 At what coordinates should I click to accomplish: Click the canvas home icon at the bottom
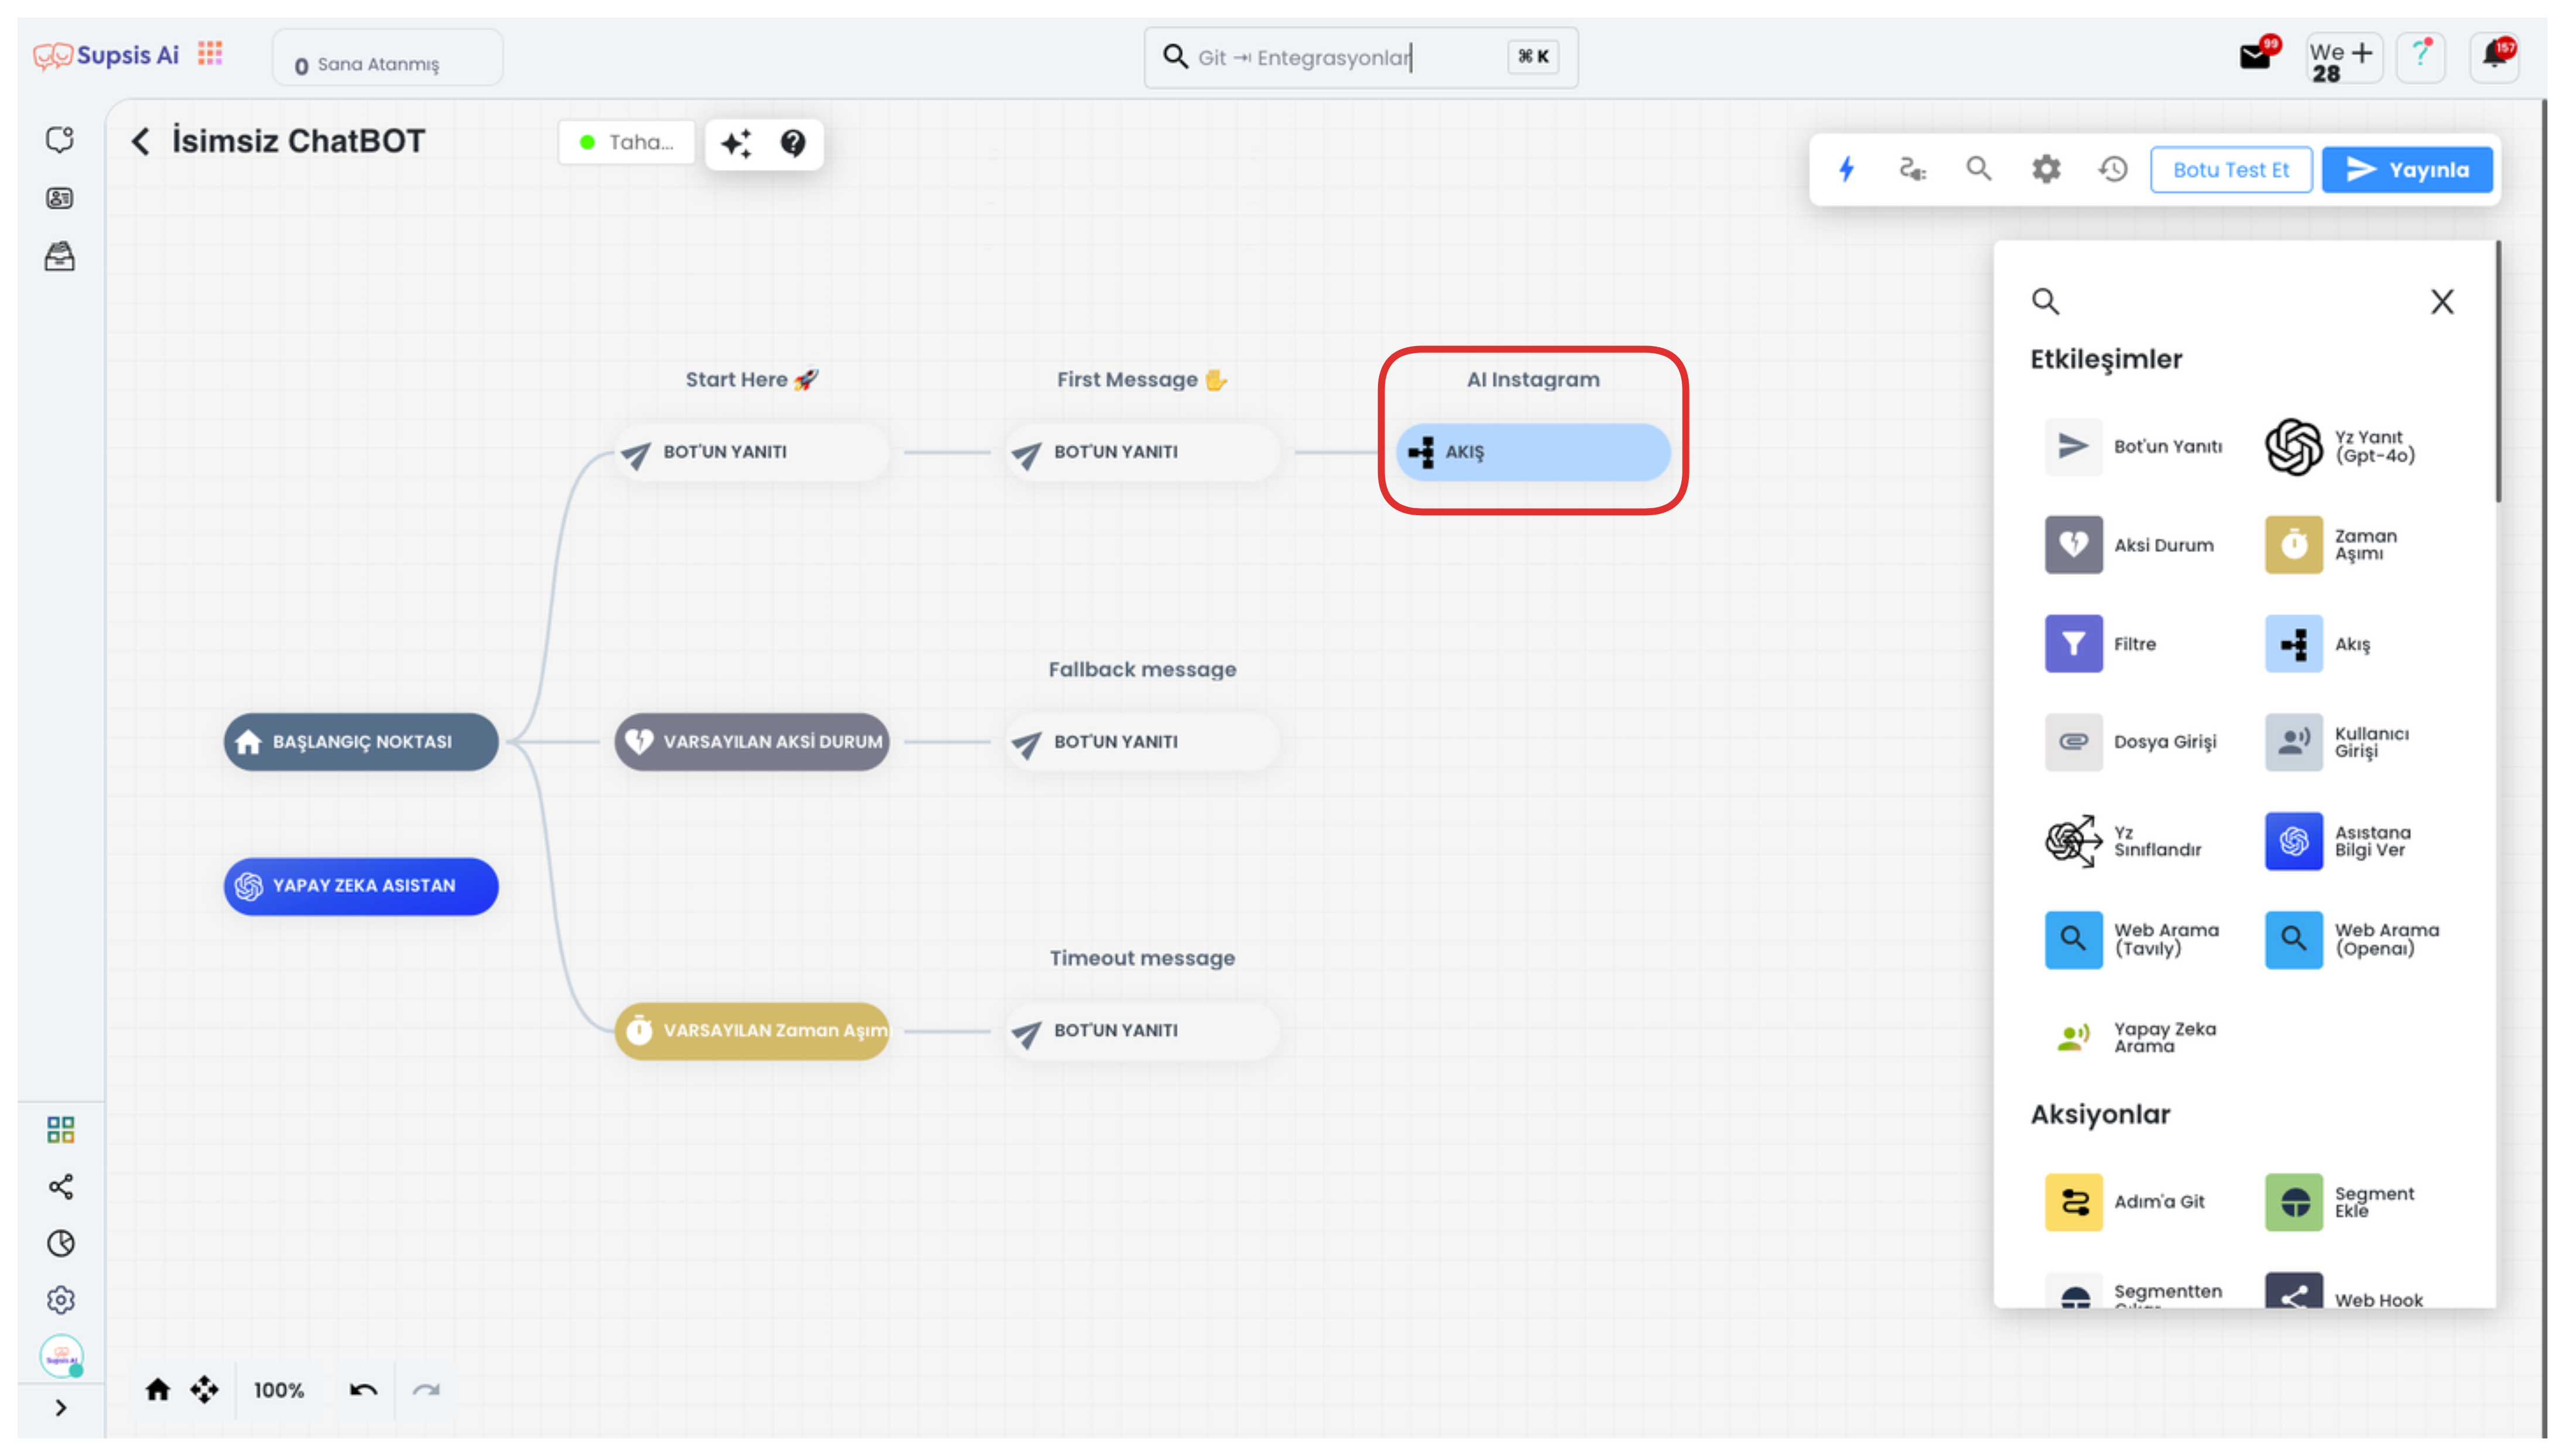[x=158, y=1390]
